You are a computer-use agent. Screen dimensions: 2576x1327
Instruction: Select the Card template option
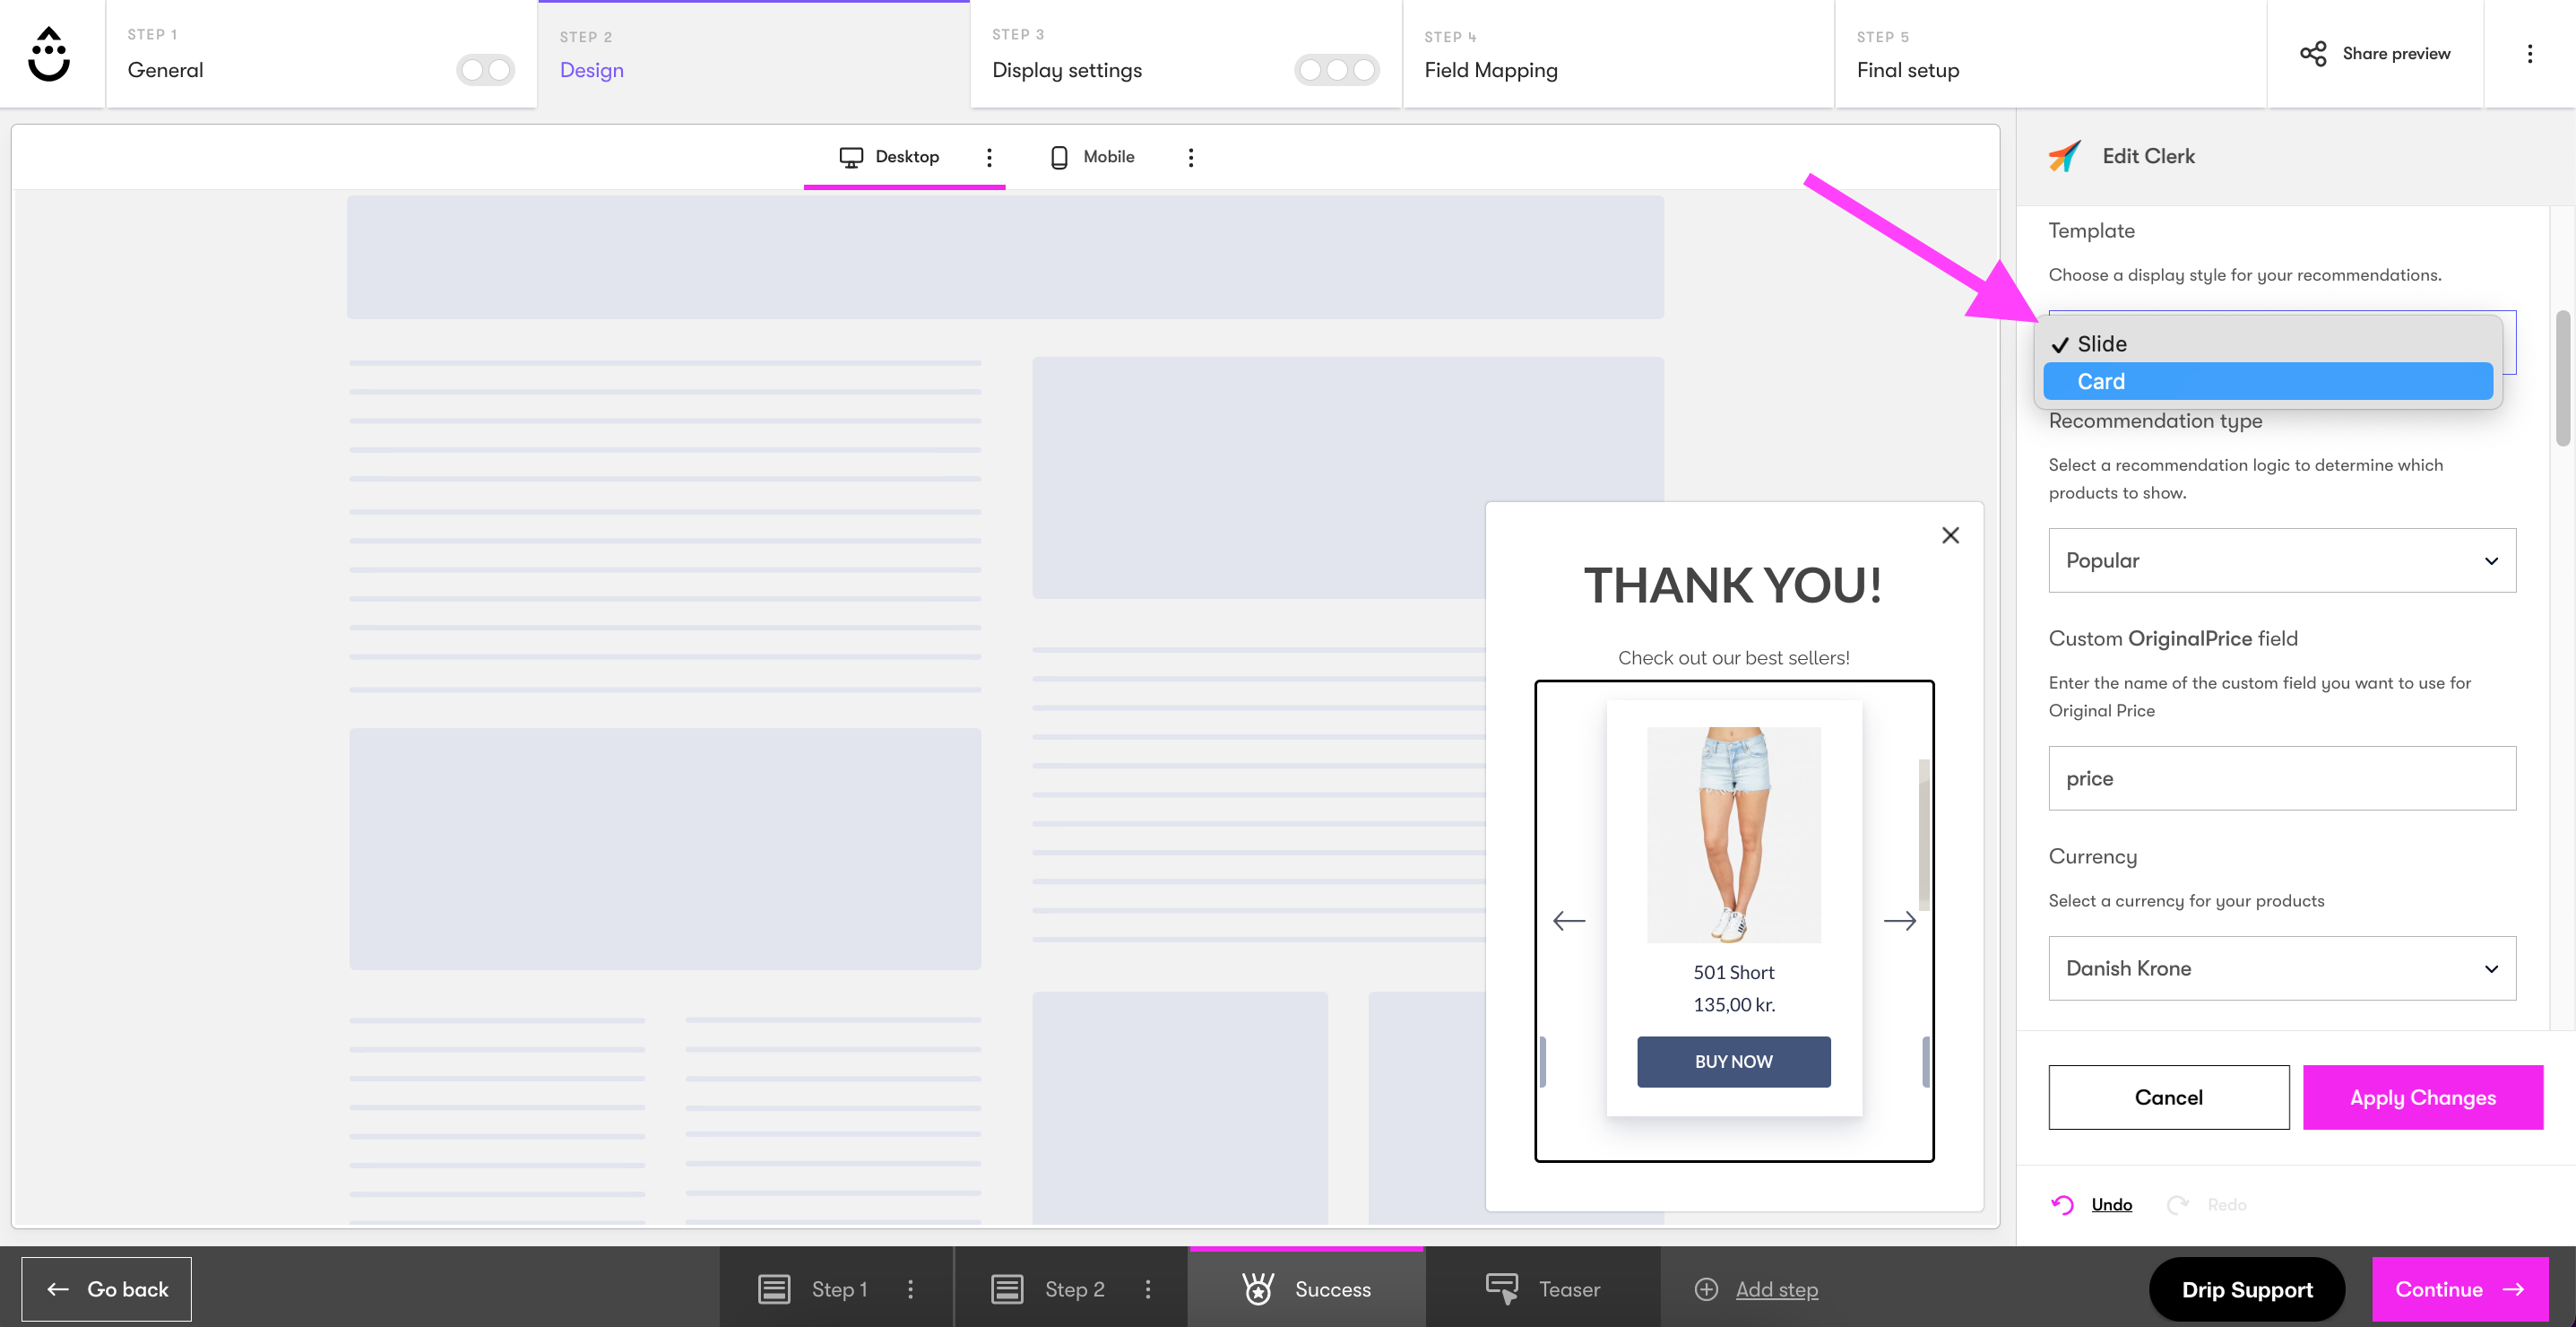2268,381
